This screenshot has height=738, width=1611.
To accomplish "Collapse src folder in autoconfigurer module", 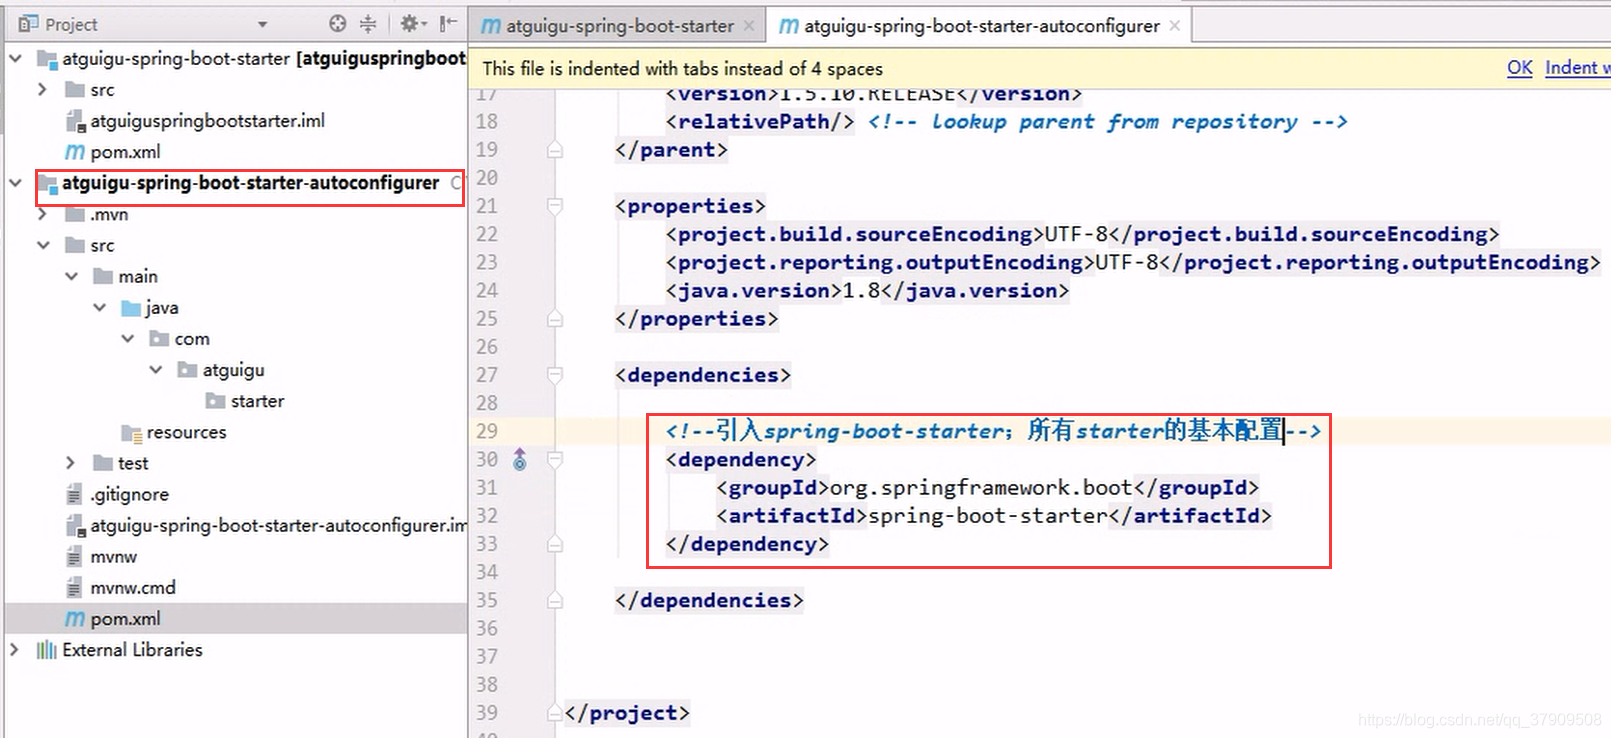I will pyautogui.click(x=43, y=245).
